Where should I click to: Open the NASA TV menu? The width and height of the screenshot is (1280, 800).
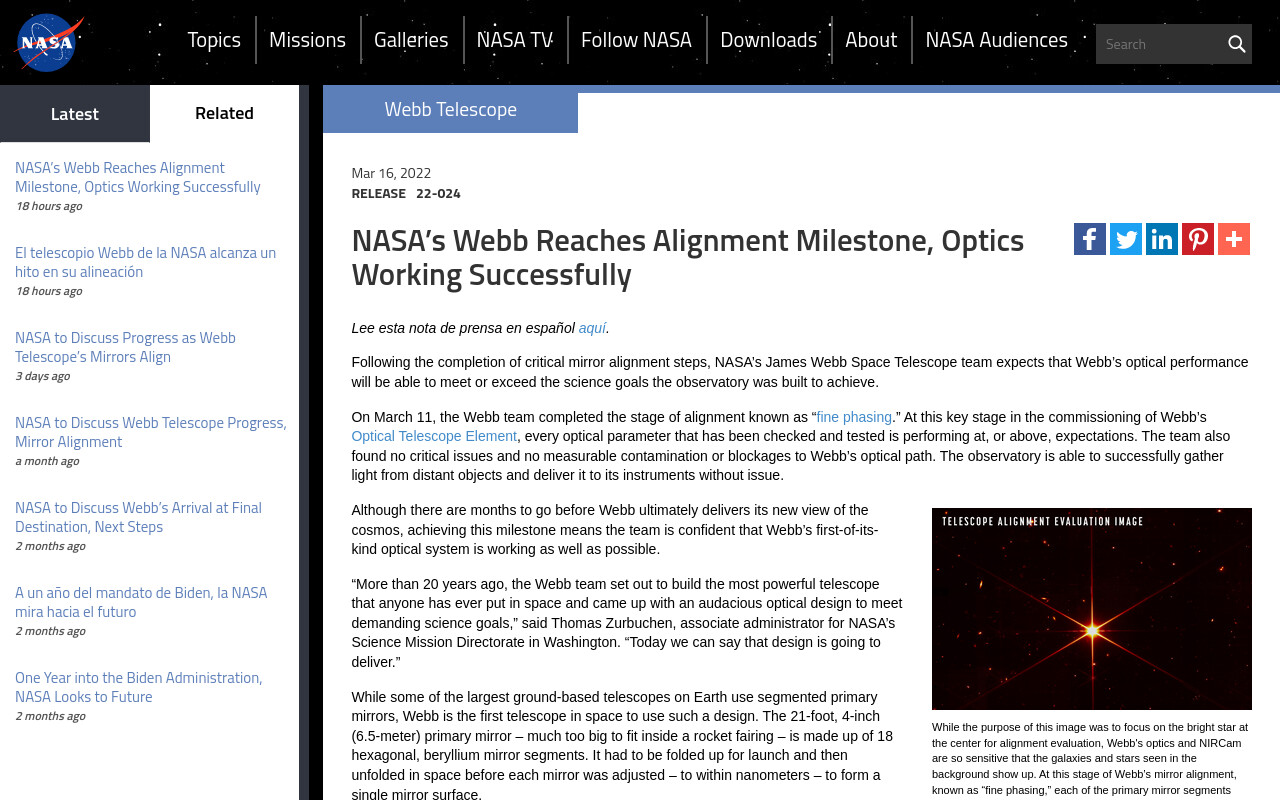515,40
